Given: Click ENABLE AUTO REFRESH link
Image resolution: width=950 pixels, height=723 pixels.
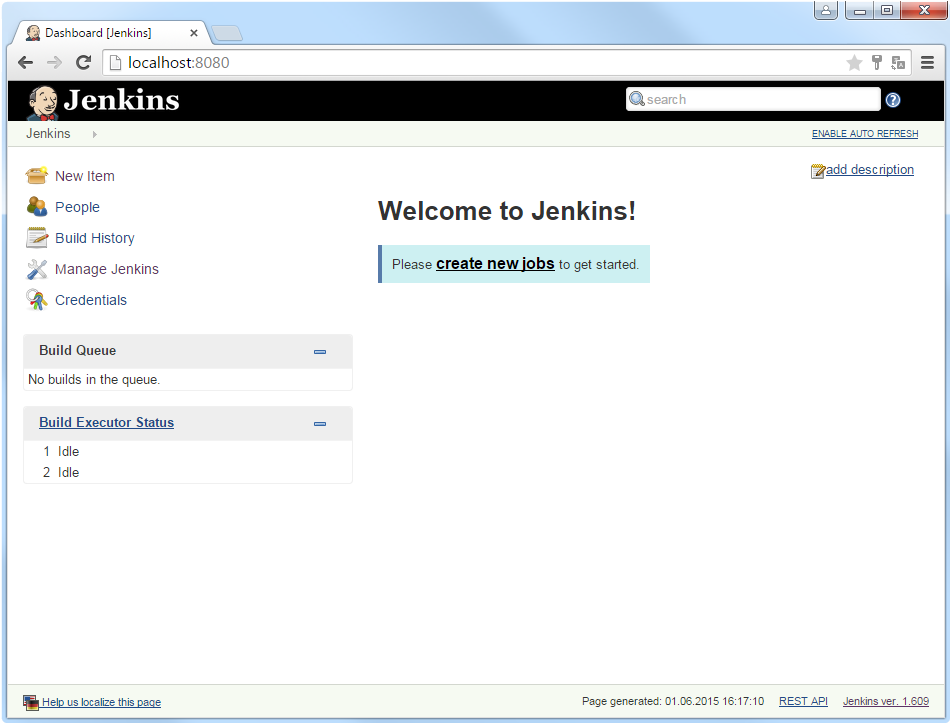Looking at the screenshot, I should 865,133.
